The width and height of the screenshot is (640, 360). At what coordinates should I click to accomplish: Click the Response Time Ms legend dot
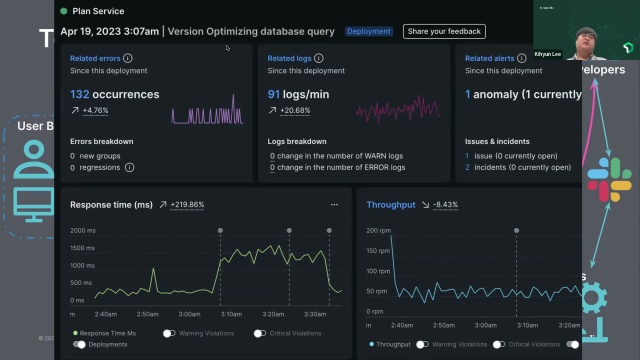(75, 333)
